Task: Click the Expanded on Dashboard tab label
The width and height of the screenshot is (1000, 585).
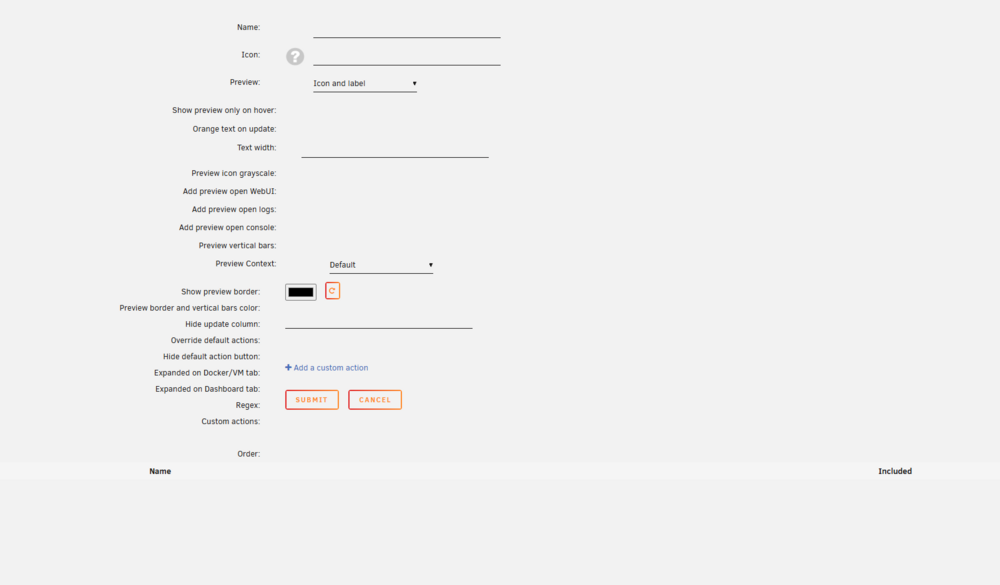Action: (207, 389)
